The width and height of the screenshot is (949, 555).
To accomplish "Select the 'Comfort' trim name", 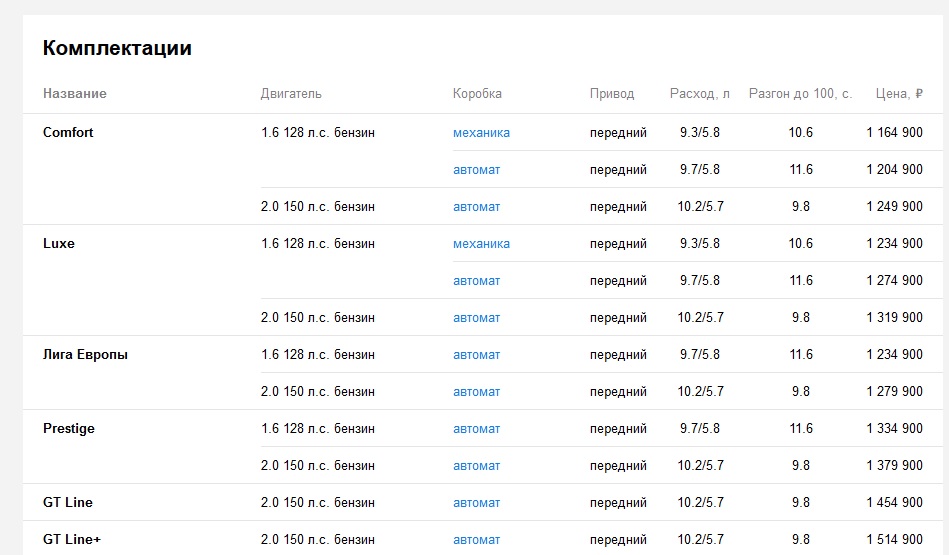I will [68, 133].
